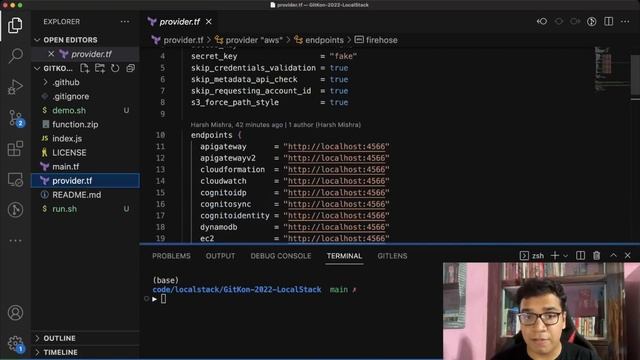Image resolution: width=640 pixels, height=360 pixels.
Task: Collapse the GITKO... project folder section
Action: click(37, 68)
